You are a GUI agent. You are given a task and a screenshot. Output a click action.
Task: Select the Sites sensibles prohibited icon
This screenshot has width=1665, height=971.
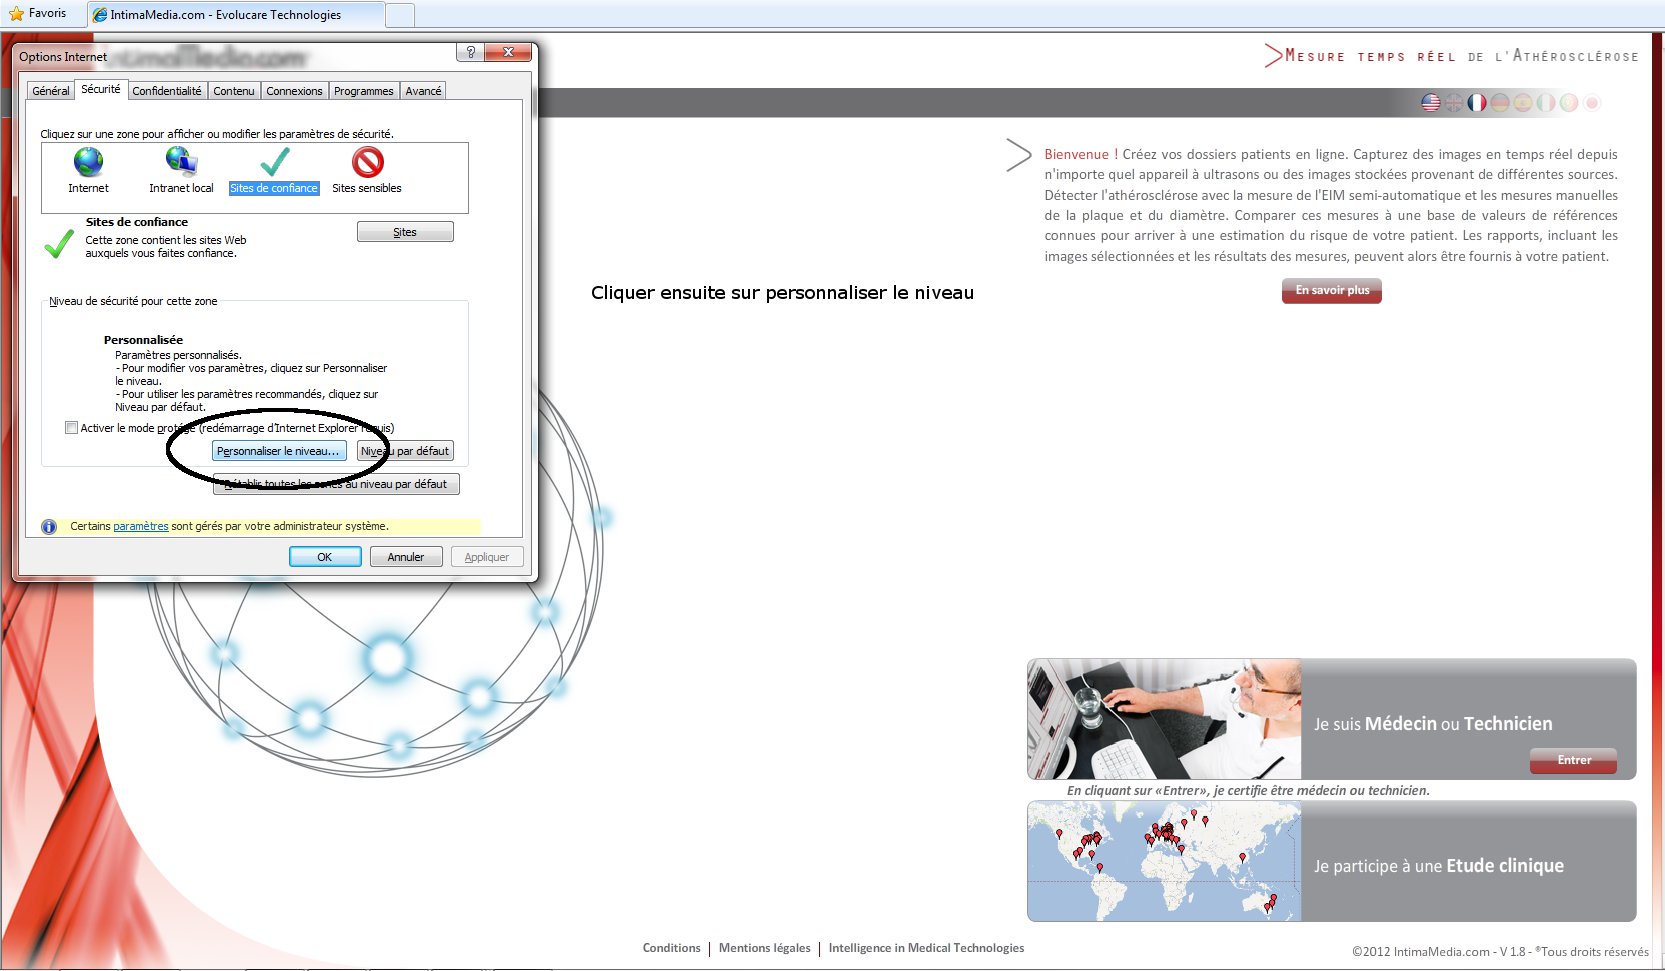point(367,162)
